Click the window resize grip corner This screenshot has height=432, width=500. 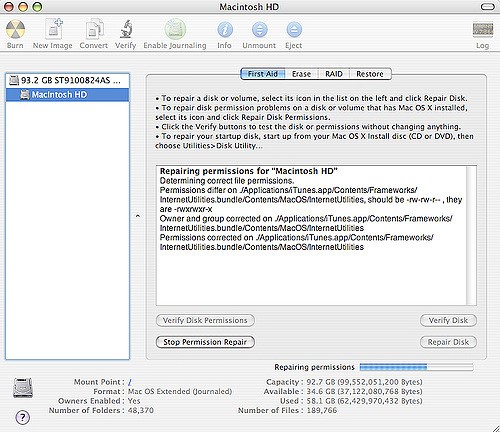pyautogui.click(x=495, y=428)
